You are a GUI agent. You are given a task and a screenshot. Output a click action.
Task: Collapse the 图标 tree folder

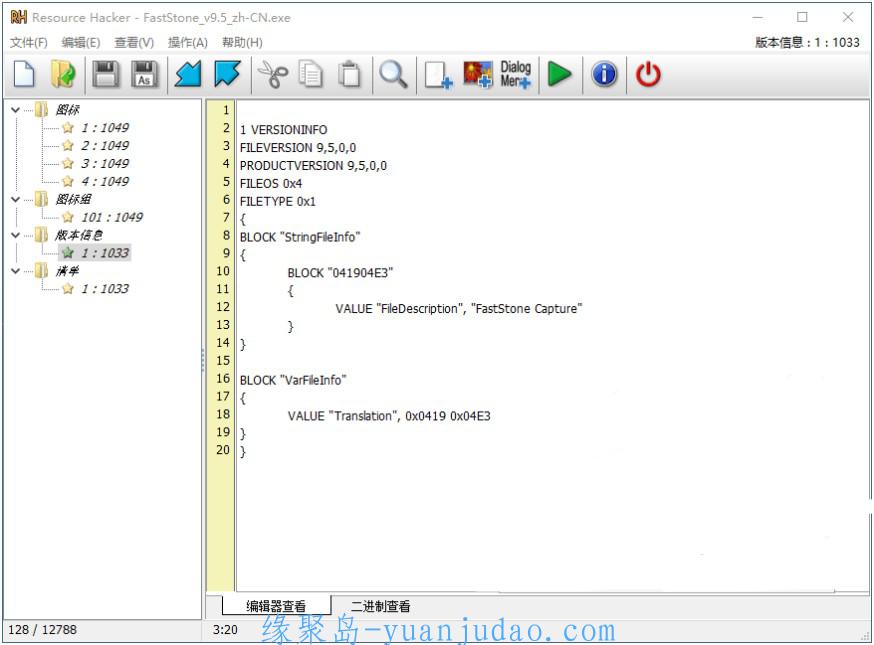(x=16, y=110)
